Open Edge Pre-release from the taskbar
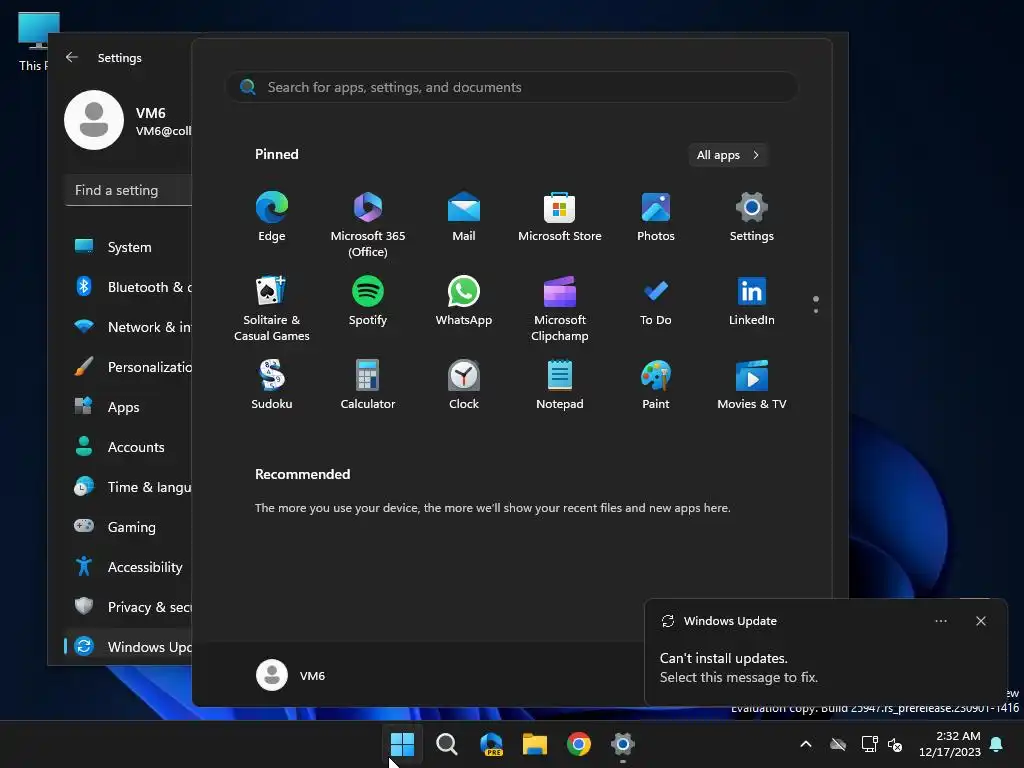1024x768 pixels. click(x=491, y=744)
